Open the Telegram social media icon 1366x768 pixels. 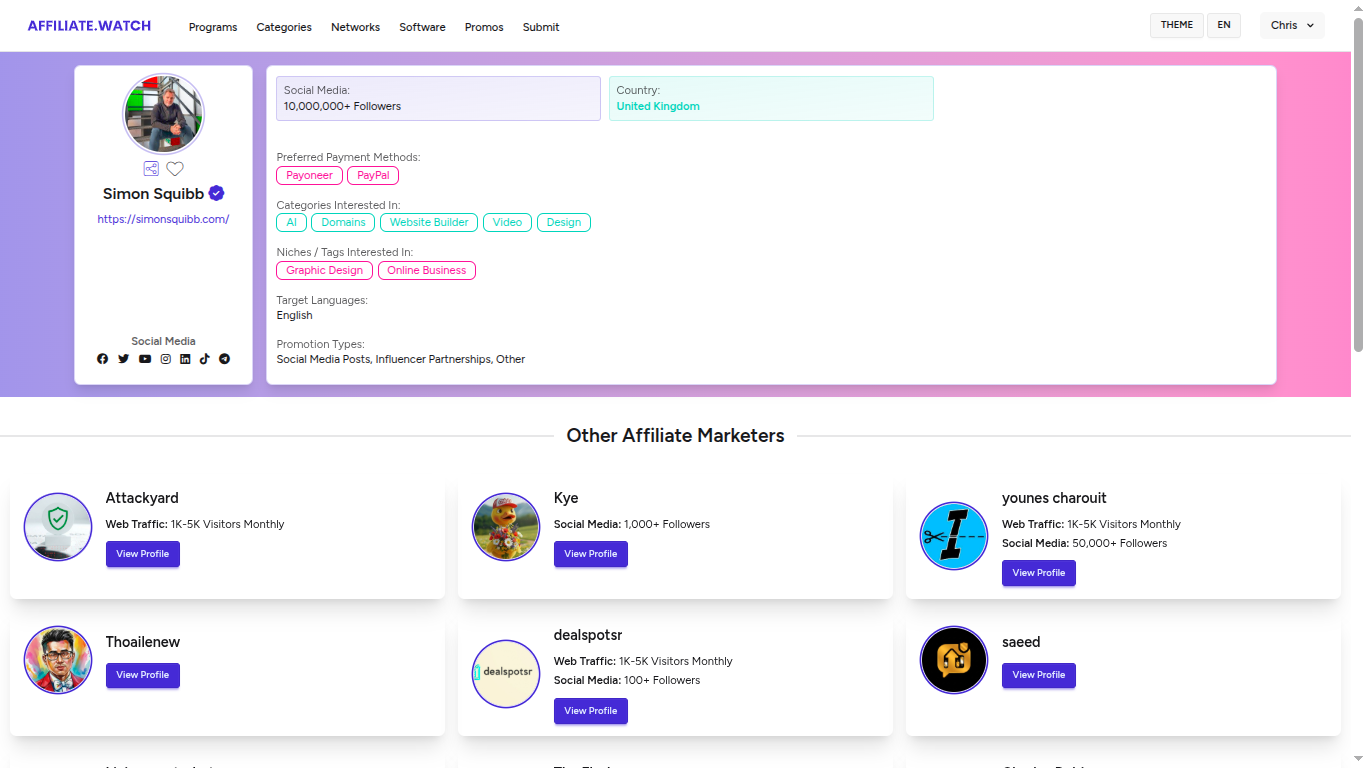tap(224, 358)
